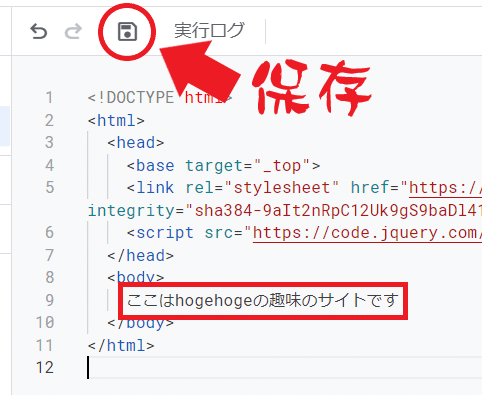The image size is (482, 395).
Task: Click line number 5 in gutter
Action: (50, 187)
